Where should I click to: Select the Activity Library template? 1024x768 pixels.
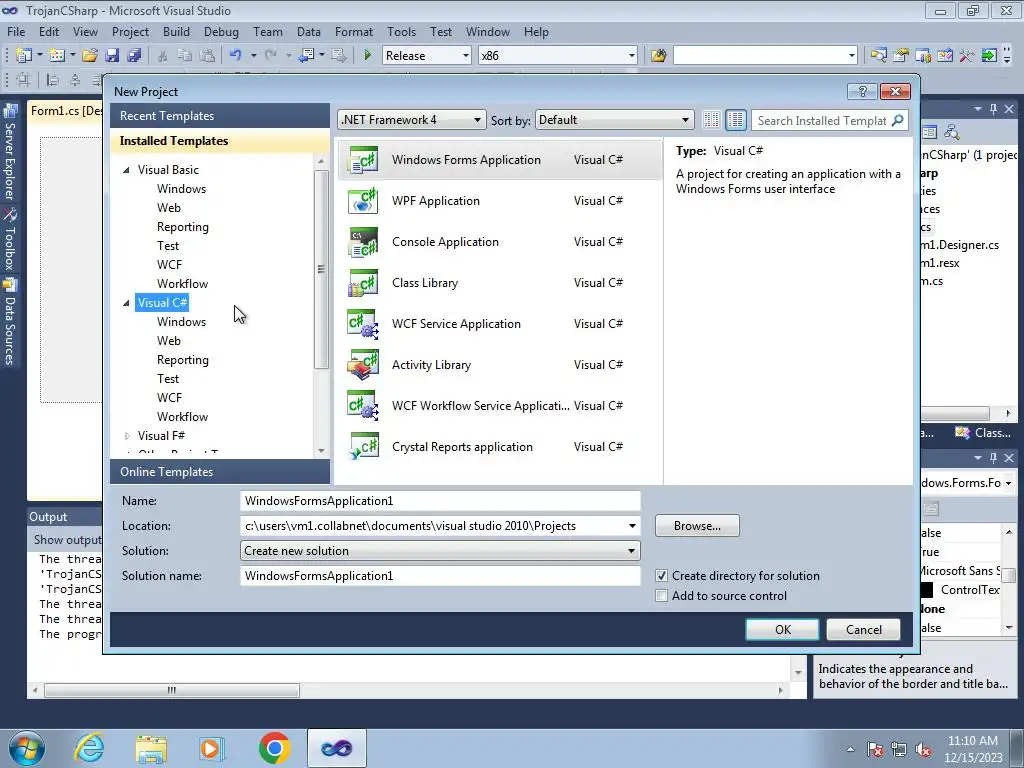point(500,365)
